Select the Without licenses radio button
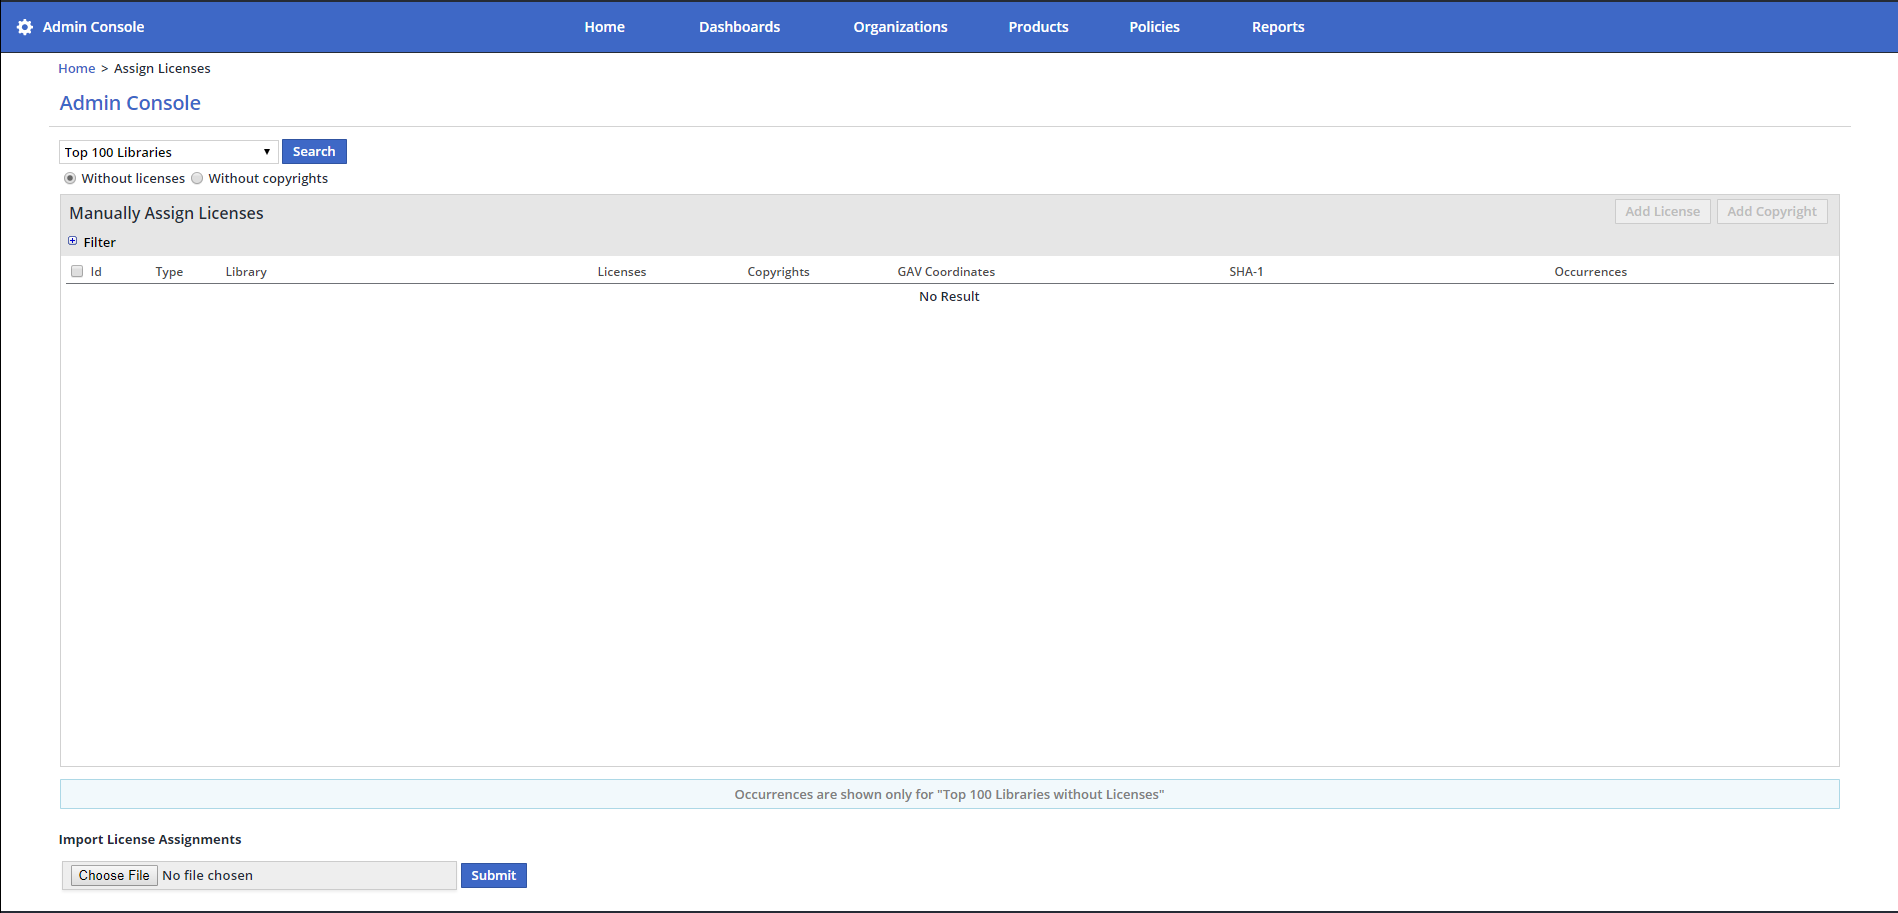This screenshot has height=913, width=1898. (x=70, y=178)
